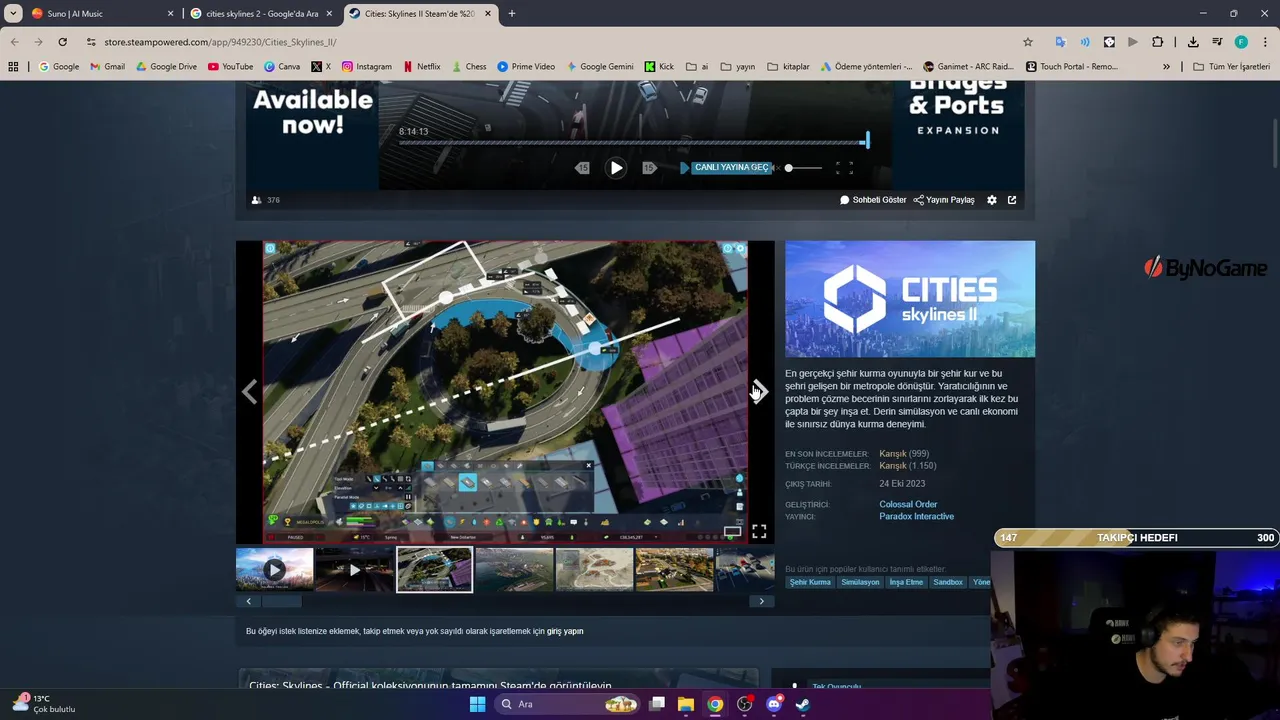Show previous screenshot with left arrow
The height and width of the screenshot is (720, 1280).
click(x=249, y=392)
